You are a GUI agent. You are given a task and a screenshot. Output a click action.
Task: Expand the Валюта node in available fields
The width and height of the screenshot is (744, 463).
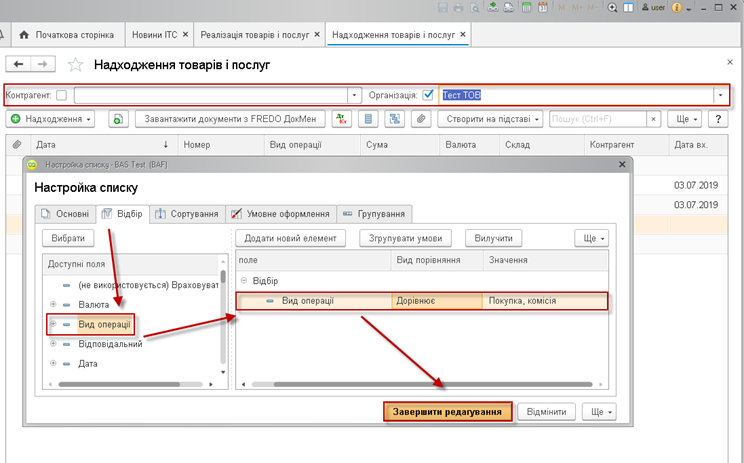(x=53, y=304)
